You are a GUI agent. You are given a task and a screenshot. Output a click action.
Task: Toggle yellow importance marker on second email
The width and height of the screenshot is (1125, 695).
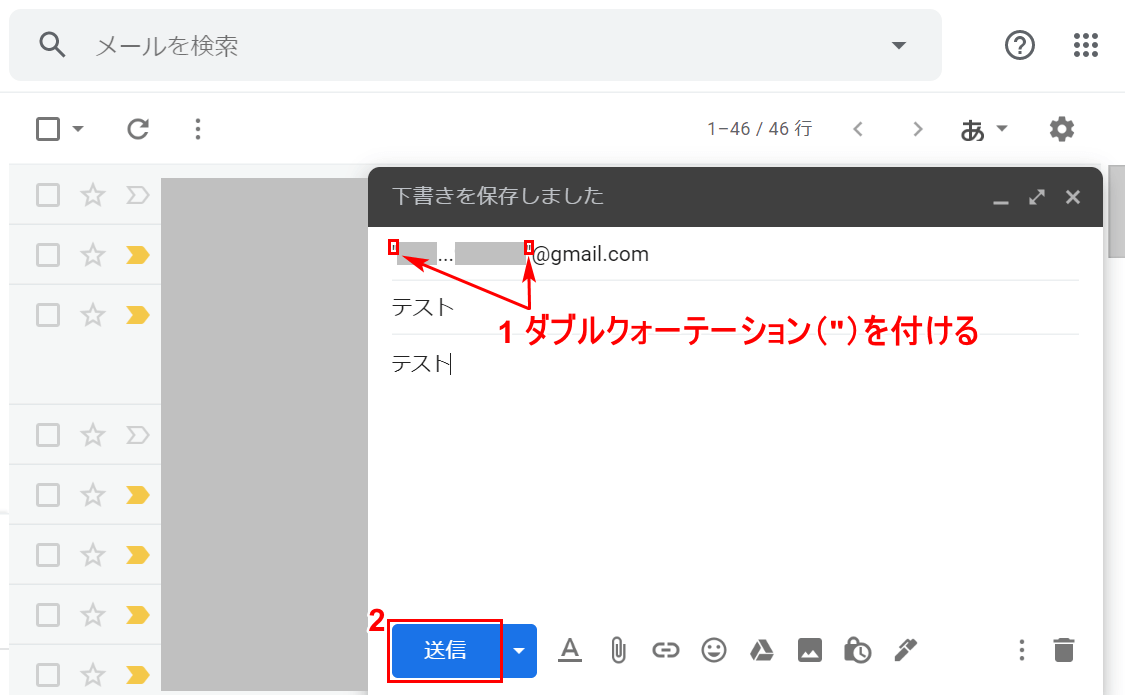click(138, 255)
